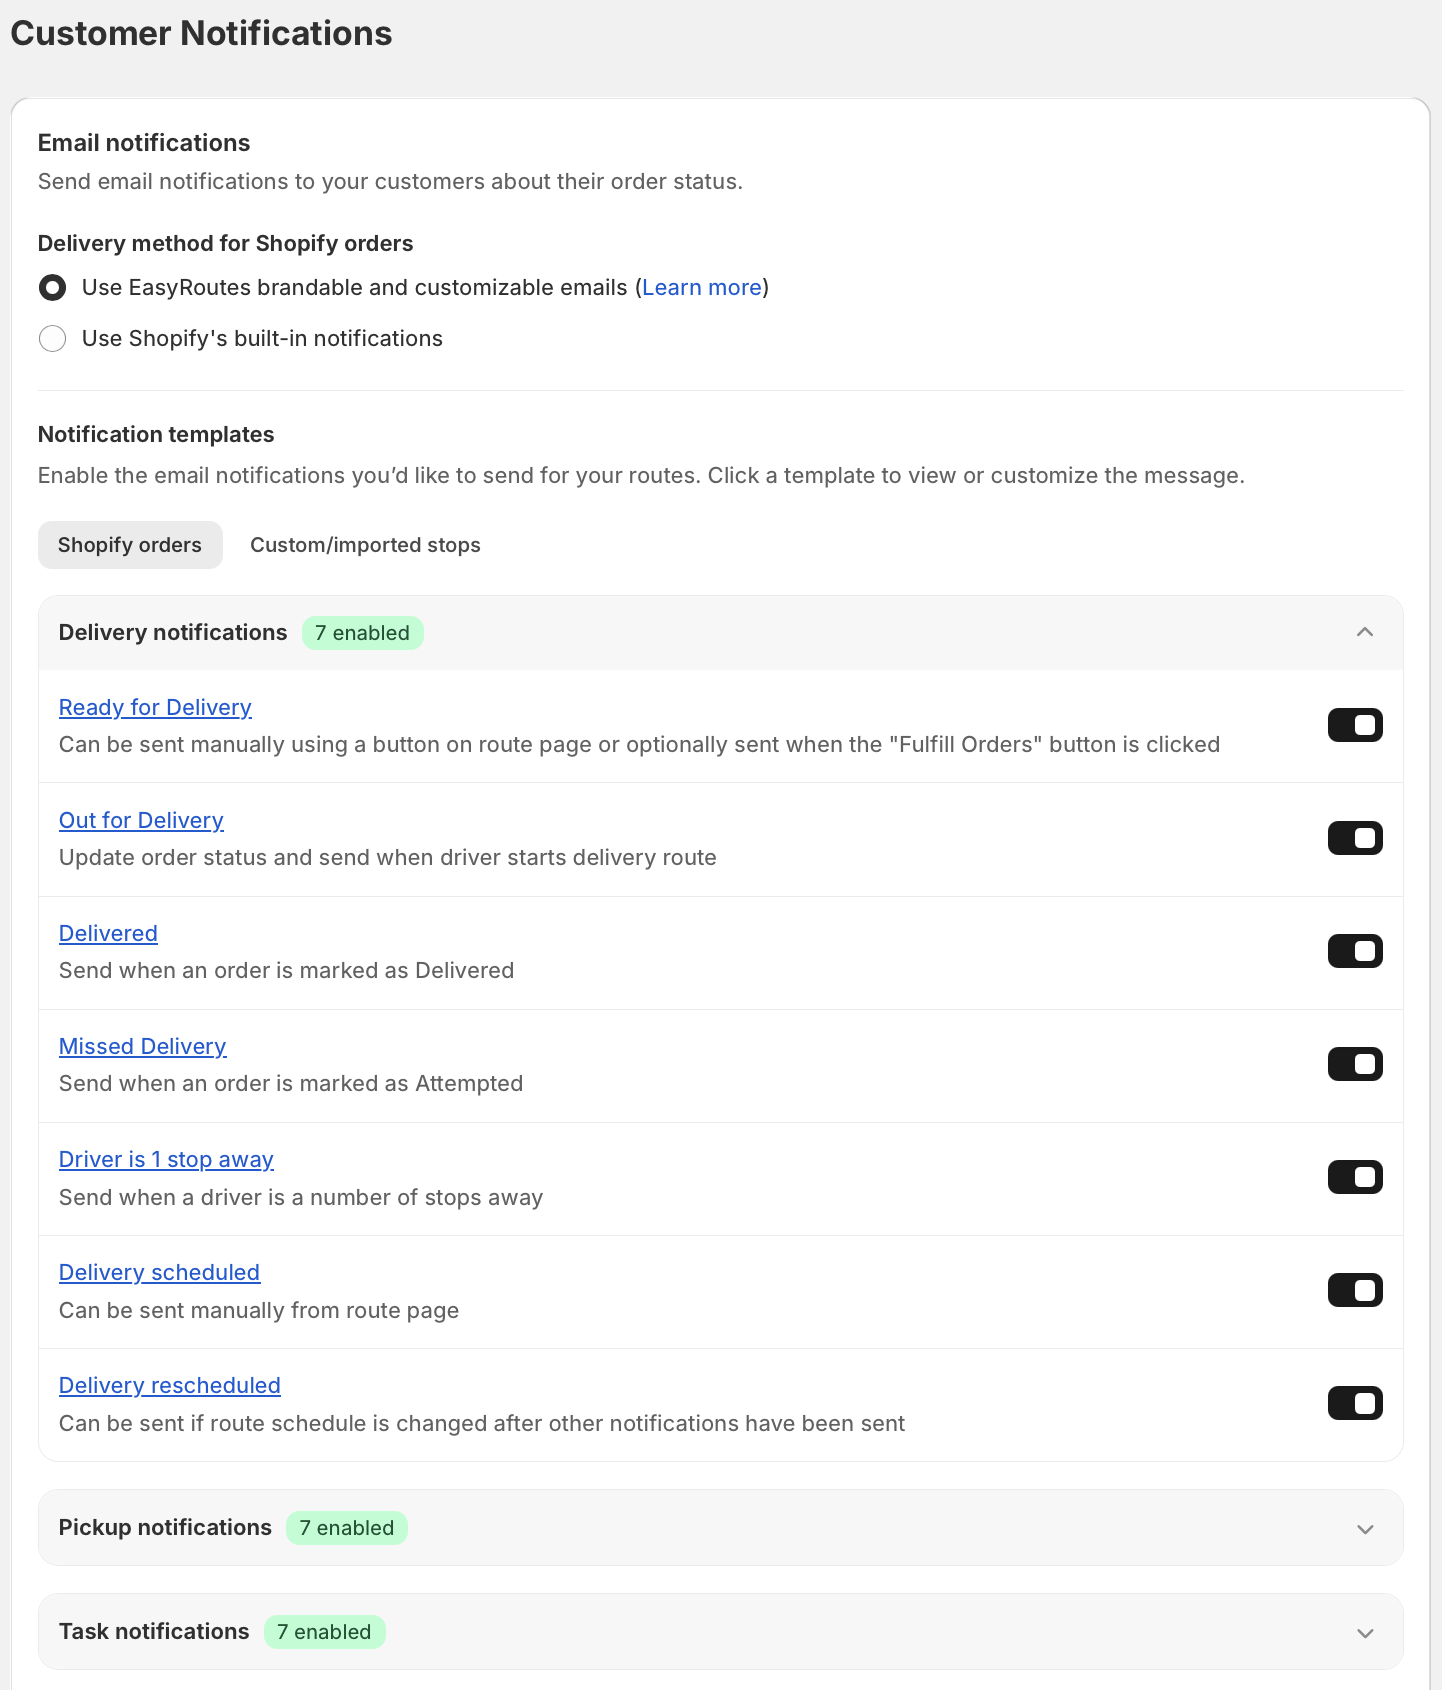Disable the Delivery rescheduled toggle
Screen dimensions: 1442x1690
click(1355, 1403)
